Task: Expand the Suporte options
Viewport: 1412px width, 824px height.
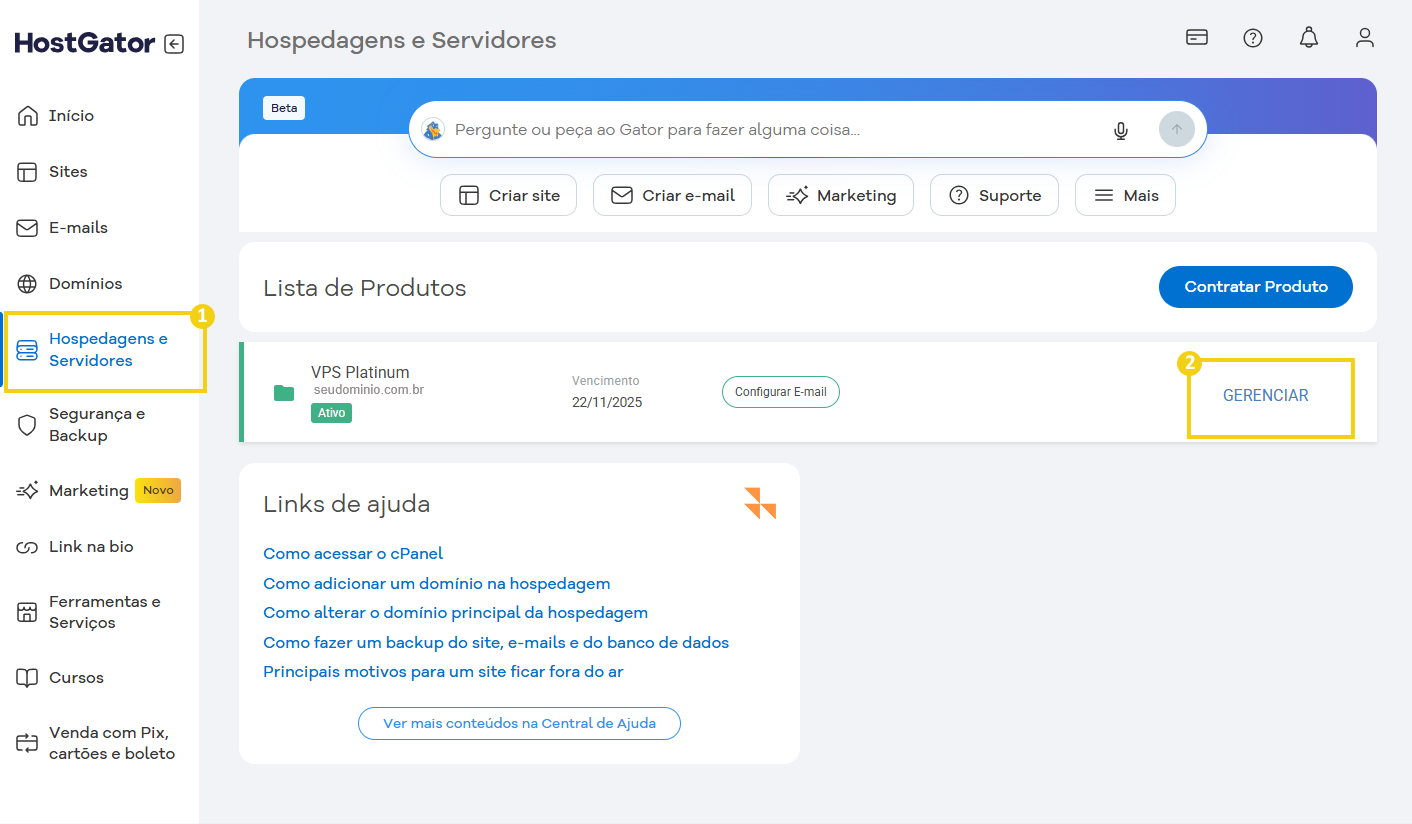Action: coord(994,195)
